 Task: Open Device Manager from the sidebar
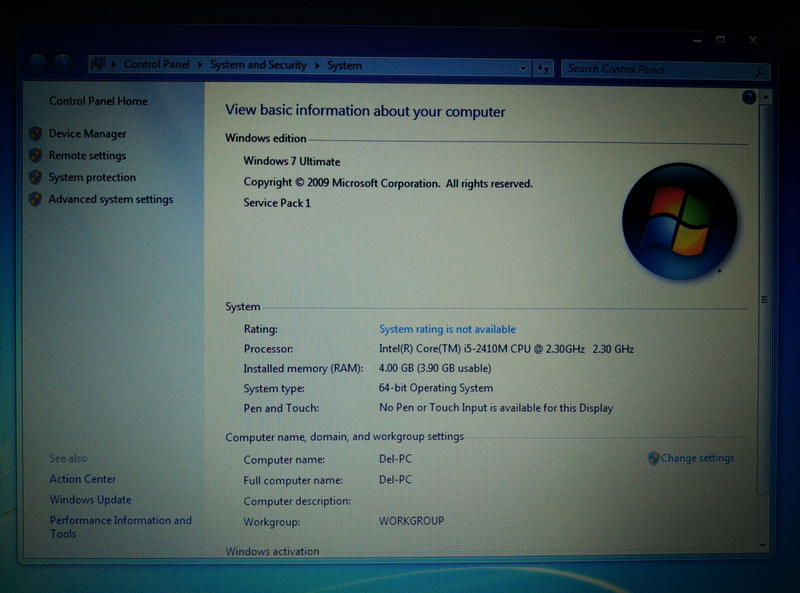[x=87, y=134]
